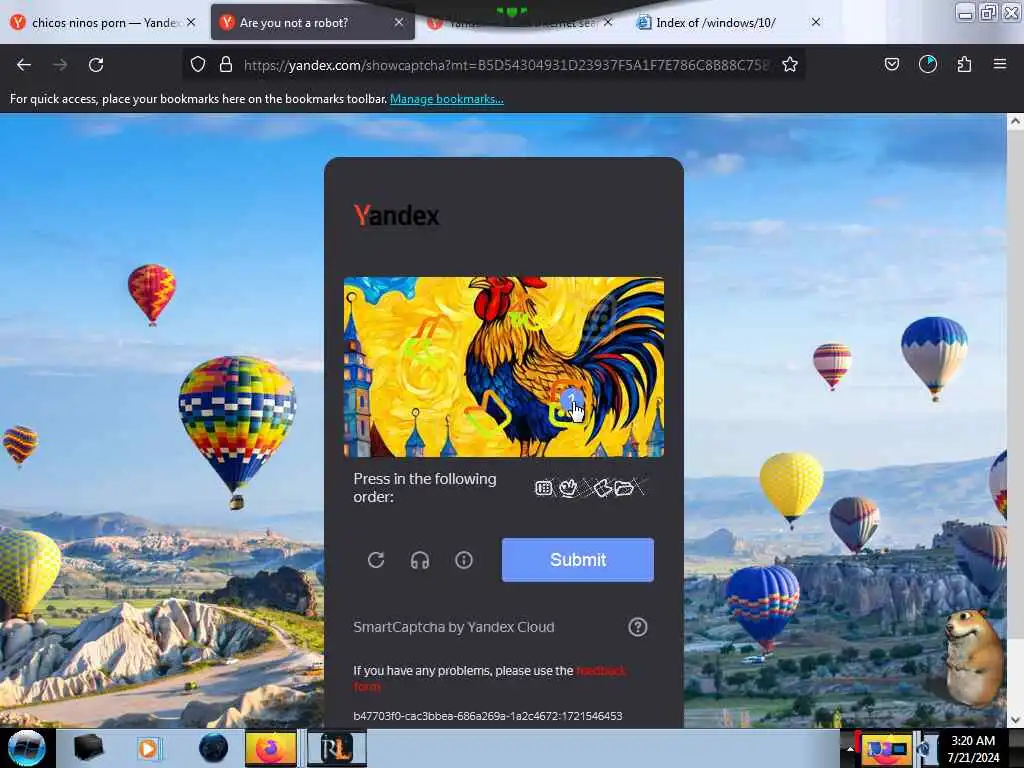Open the Save to Pocket icon
The image size is (1024, 768).
pyautogui.click(x=891, y=64)
